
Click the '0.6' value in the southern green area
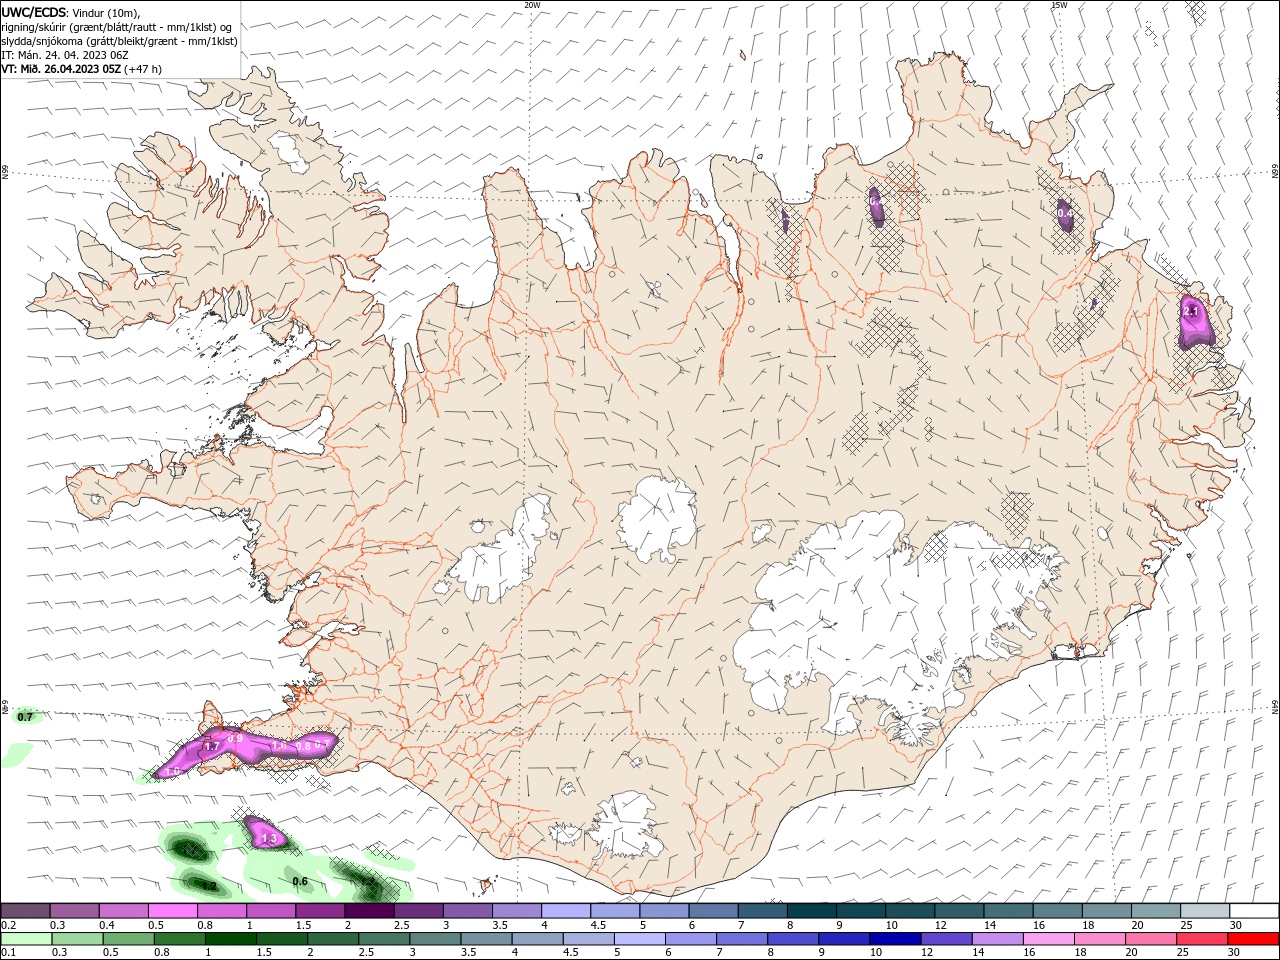click(x=299, y=881)
